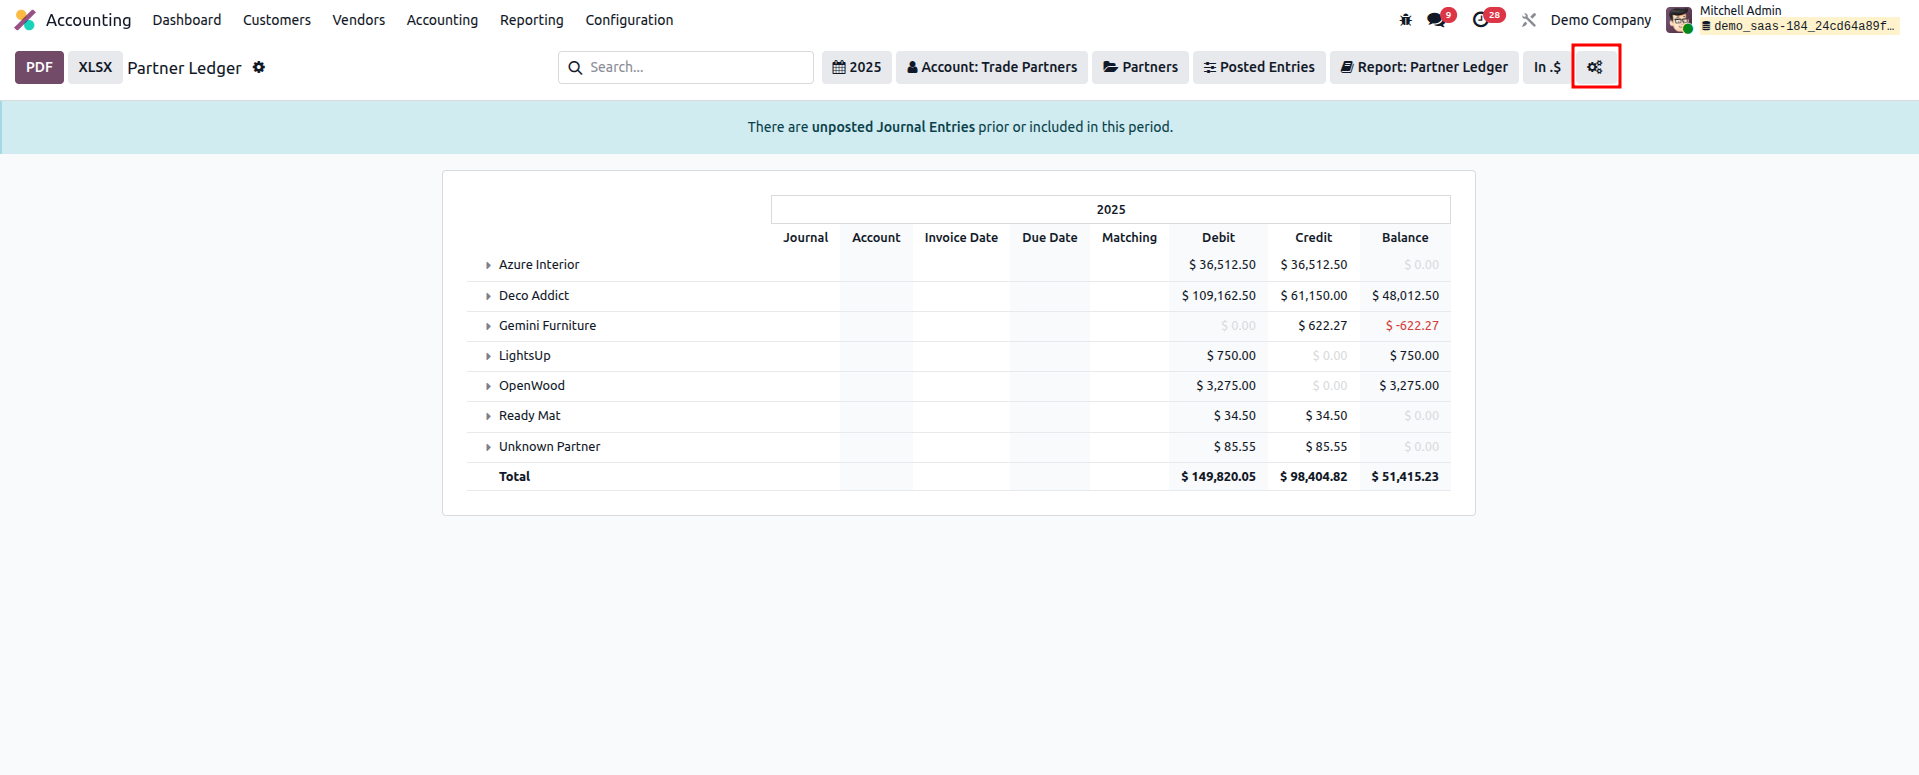Screen dimensions: 1919x775
Task: Click the Accounting app logo icon
Action: [25, 20]
